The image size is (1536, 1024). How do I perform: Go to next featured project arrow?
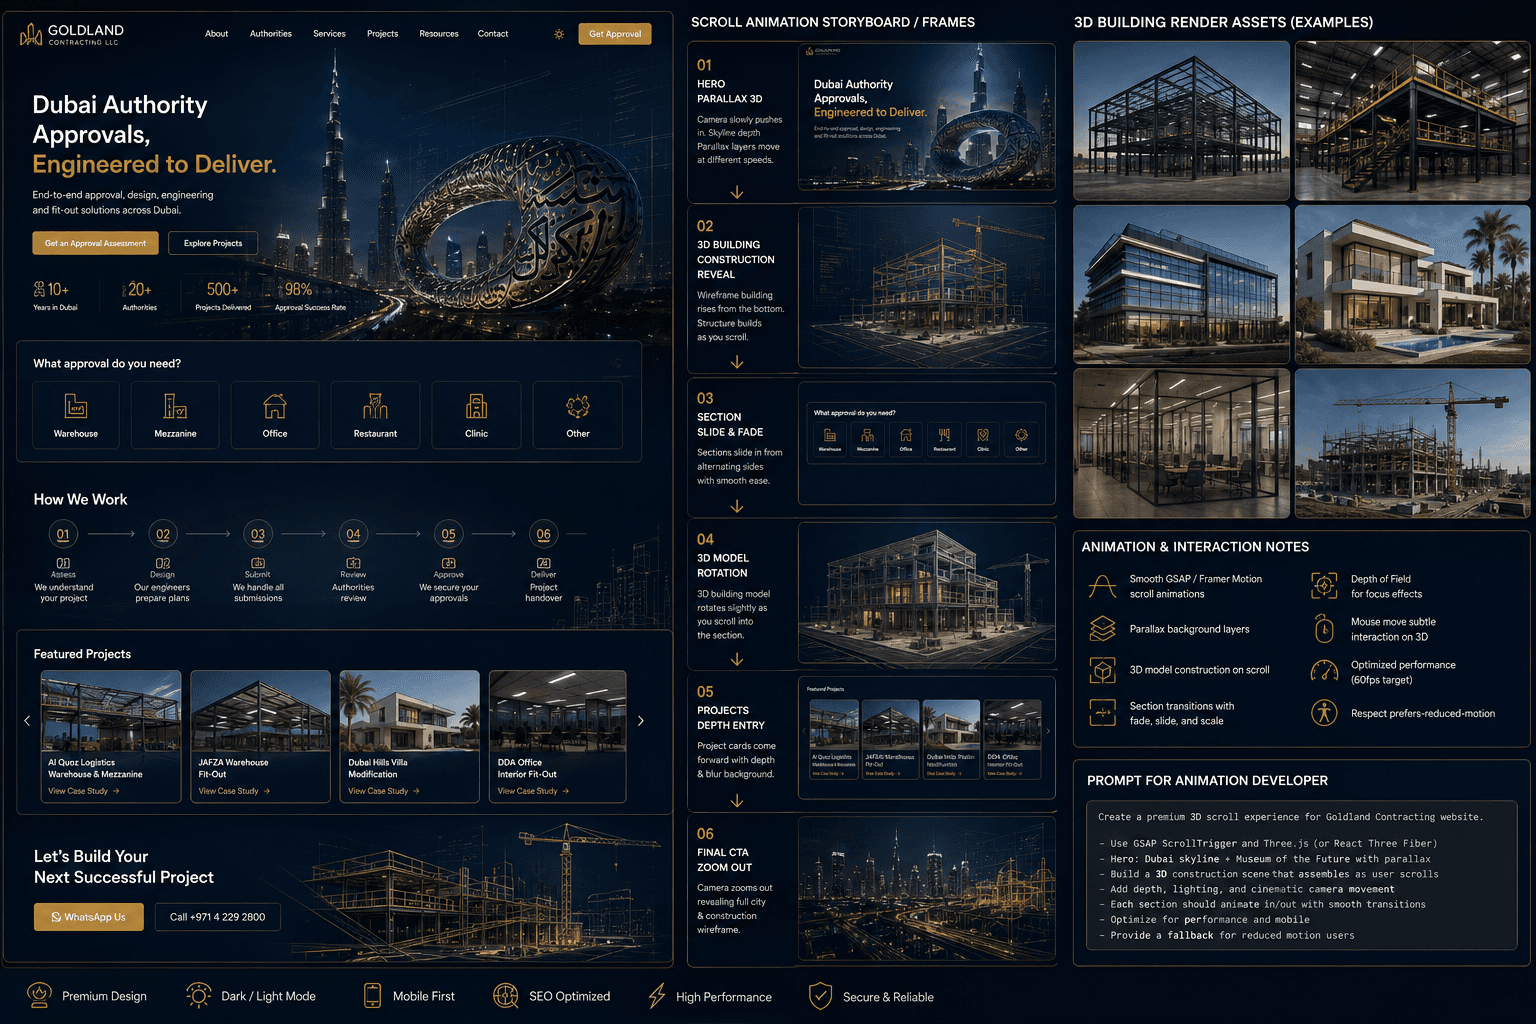[641, 720]
